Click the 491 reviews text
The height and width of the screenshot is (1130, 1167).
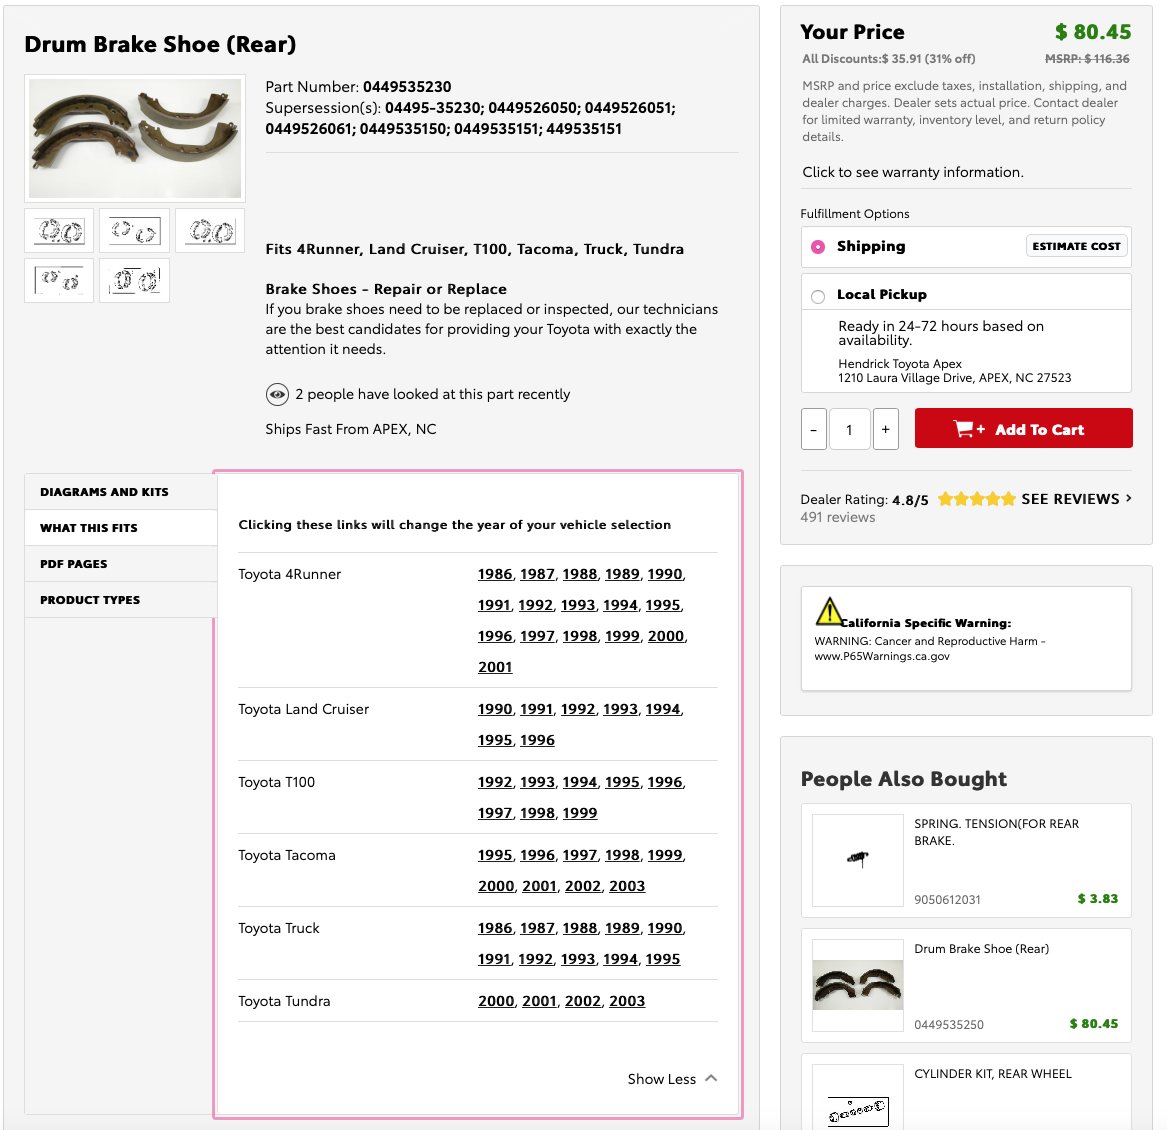click(837, 517)
